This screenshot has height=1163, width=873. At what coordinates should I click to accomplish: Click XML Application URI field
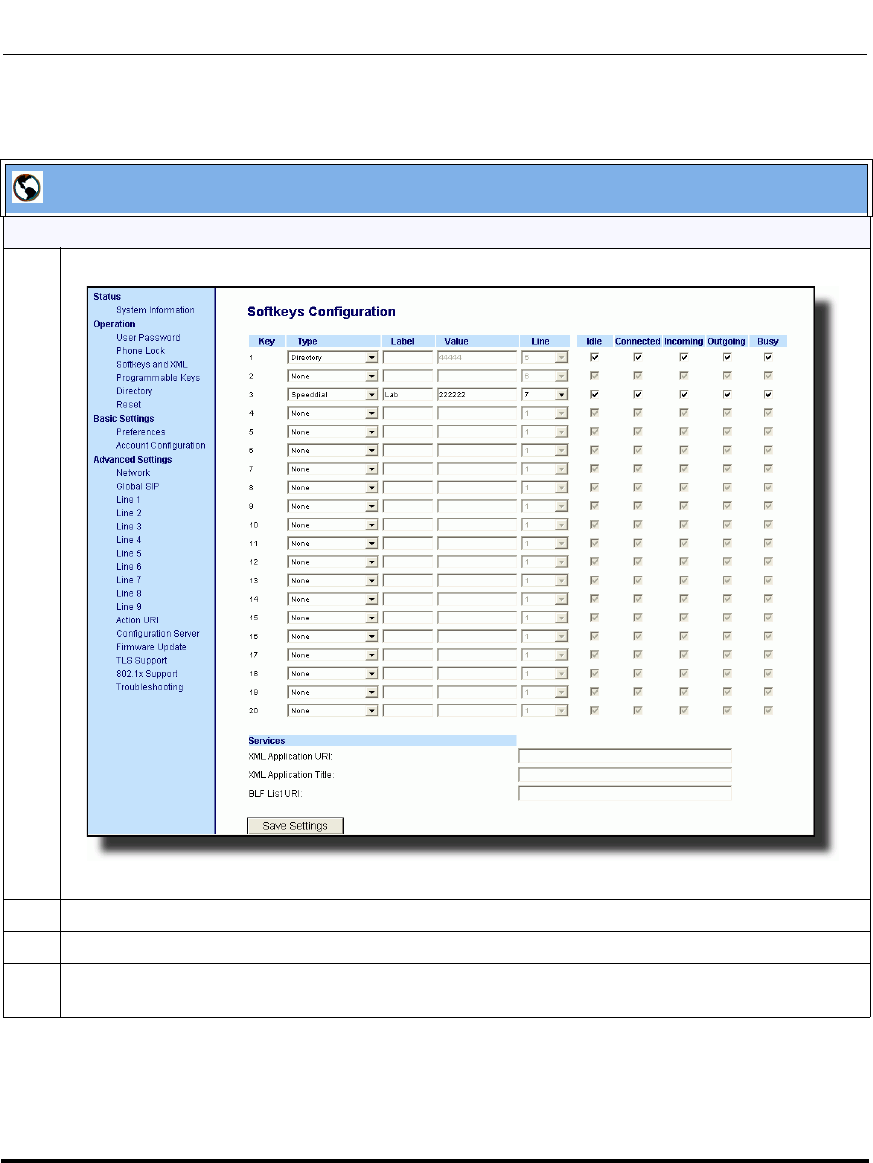pyautogui.click(x=625, y=757)
